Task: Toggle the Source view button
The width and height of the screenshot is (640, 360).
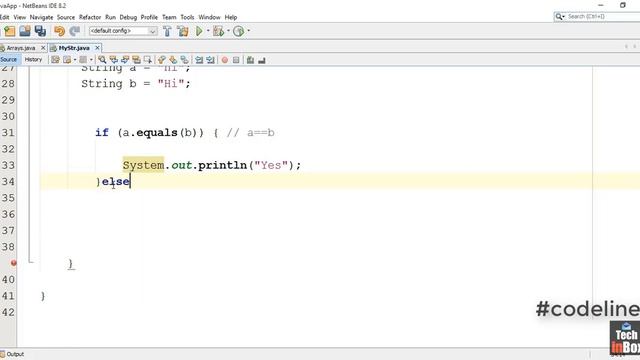Action: pyautogui.click(x=9, y=60)
